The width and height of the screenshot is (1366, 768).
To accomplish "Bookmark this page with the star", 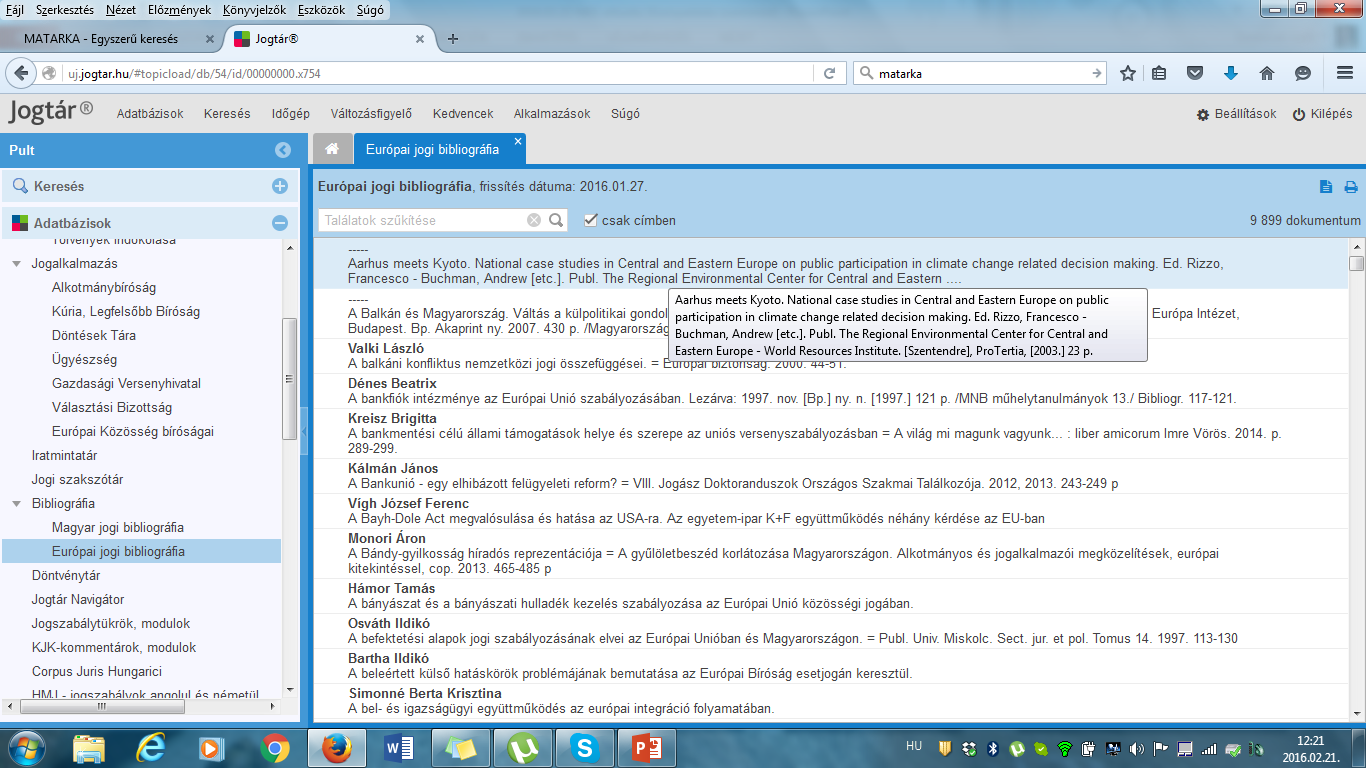I will [x=1128, y=73].
